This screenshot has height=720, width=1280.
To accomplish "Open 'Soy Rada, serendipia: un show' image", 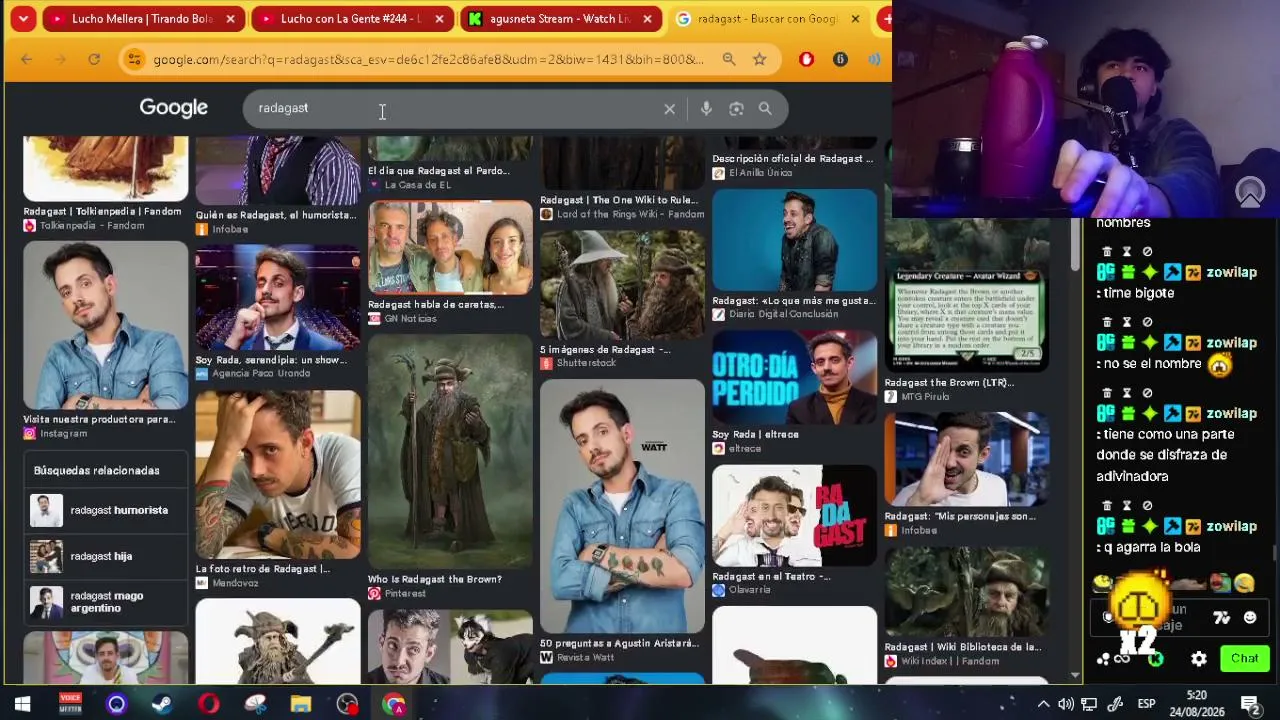I will [278, 297].
